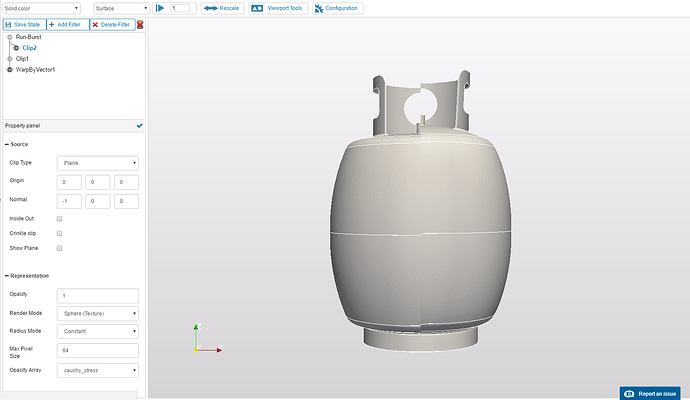Image resolution: width=690 pixels, height=400 pixels.
Task: Enable the Crinkle clip checkbox
Action: (x=60, y=233)
